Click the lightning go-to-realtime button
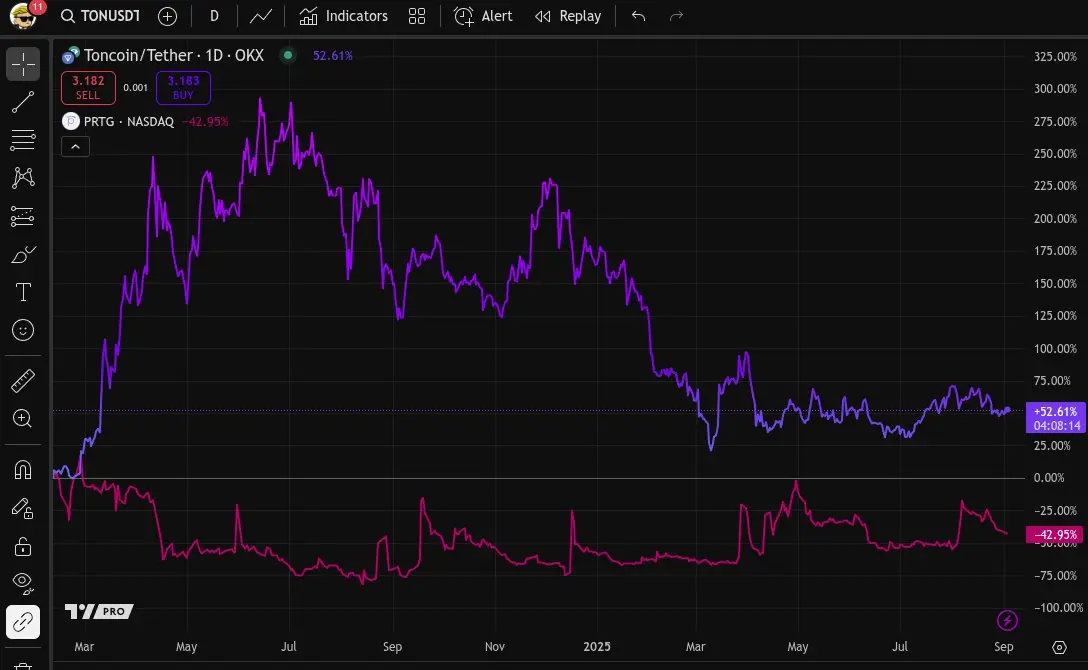 click(1008, 620)
